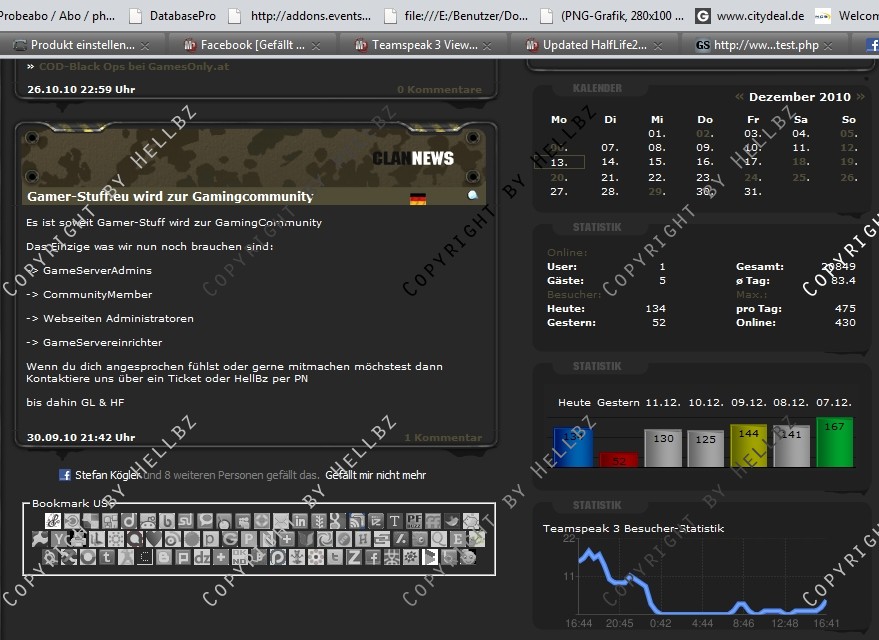This screenshot has width=879, height=640.
Task: Click the '-> GameServerAdmins' line
Action: pos(89,270)
